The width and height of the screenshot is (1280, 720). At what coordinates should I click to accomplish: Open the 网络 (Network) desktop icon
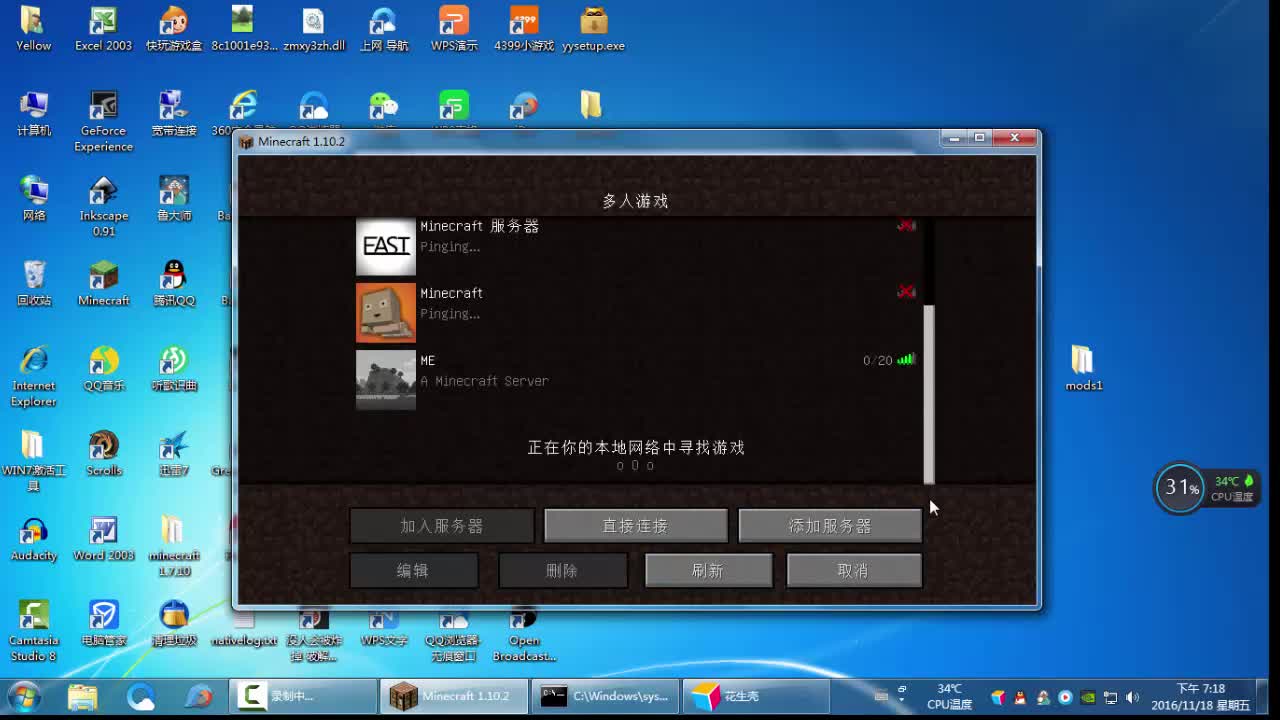click(x=33, y=199)
